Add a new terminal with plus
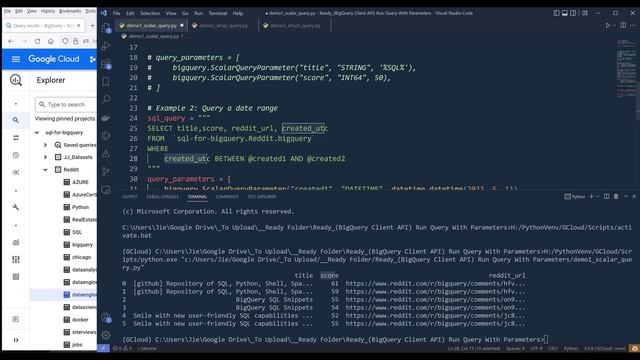This screenshot has height=360, width=640. pyautogui.click(x=591, y=197)
